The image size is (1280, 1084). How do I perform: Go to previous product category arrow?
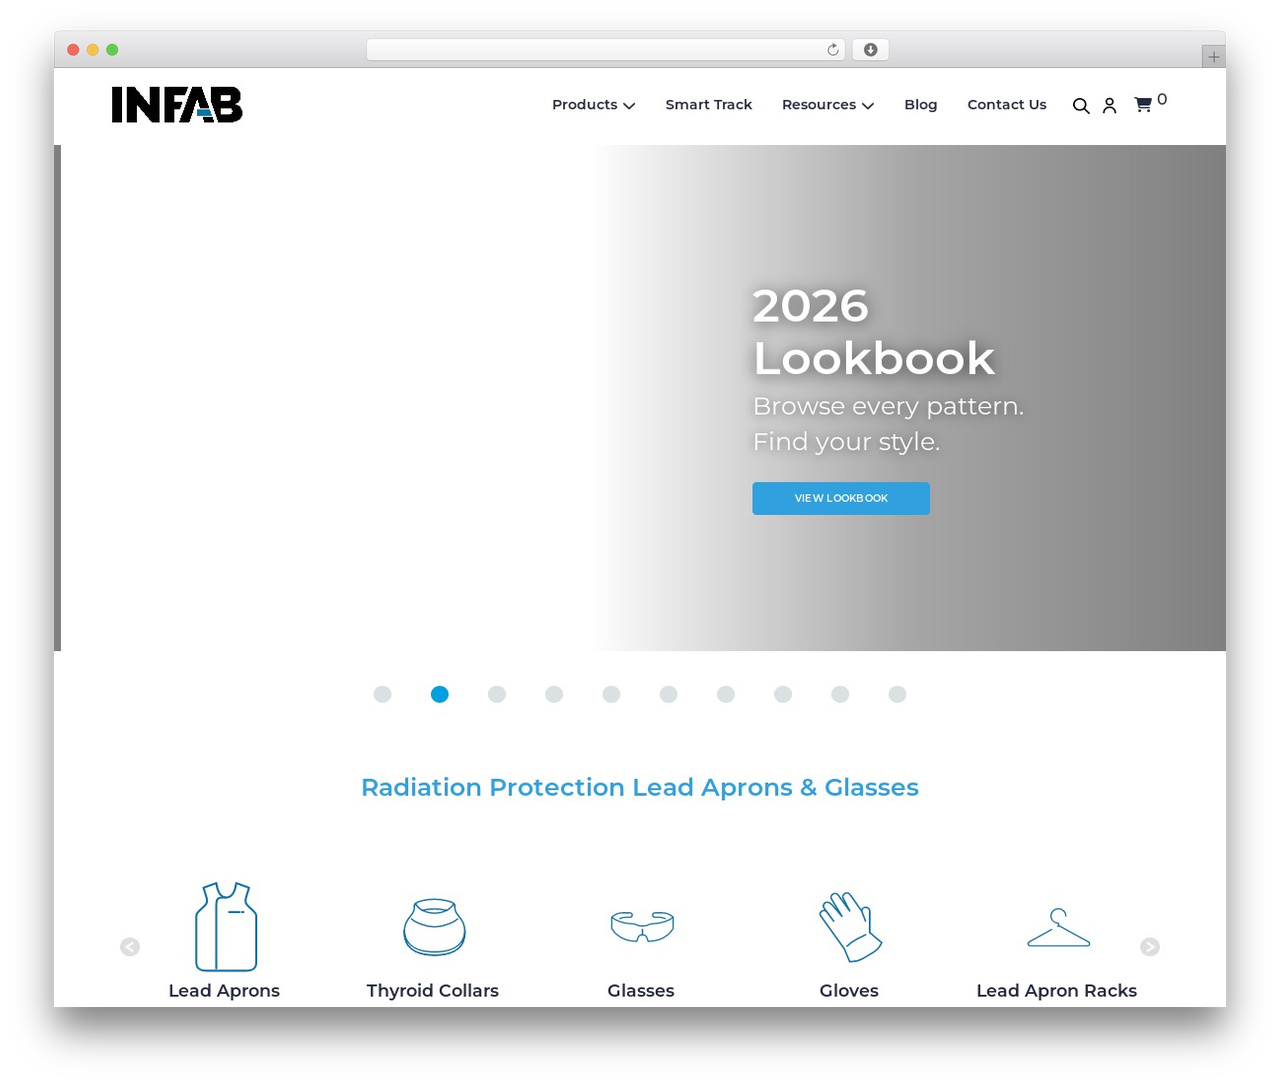tap(130, 947)
